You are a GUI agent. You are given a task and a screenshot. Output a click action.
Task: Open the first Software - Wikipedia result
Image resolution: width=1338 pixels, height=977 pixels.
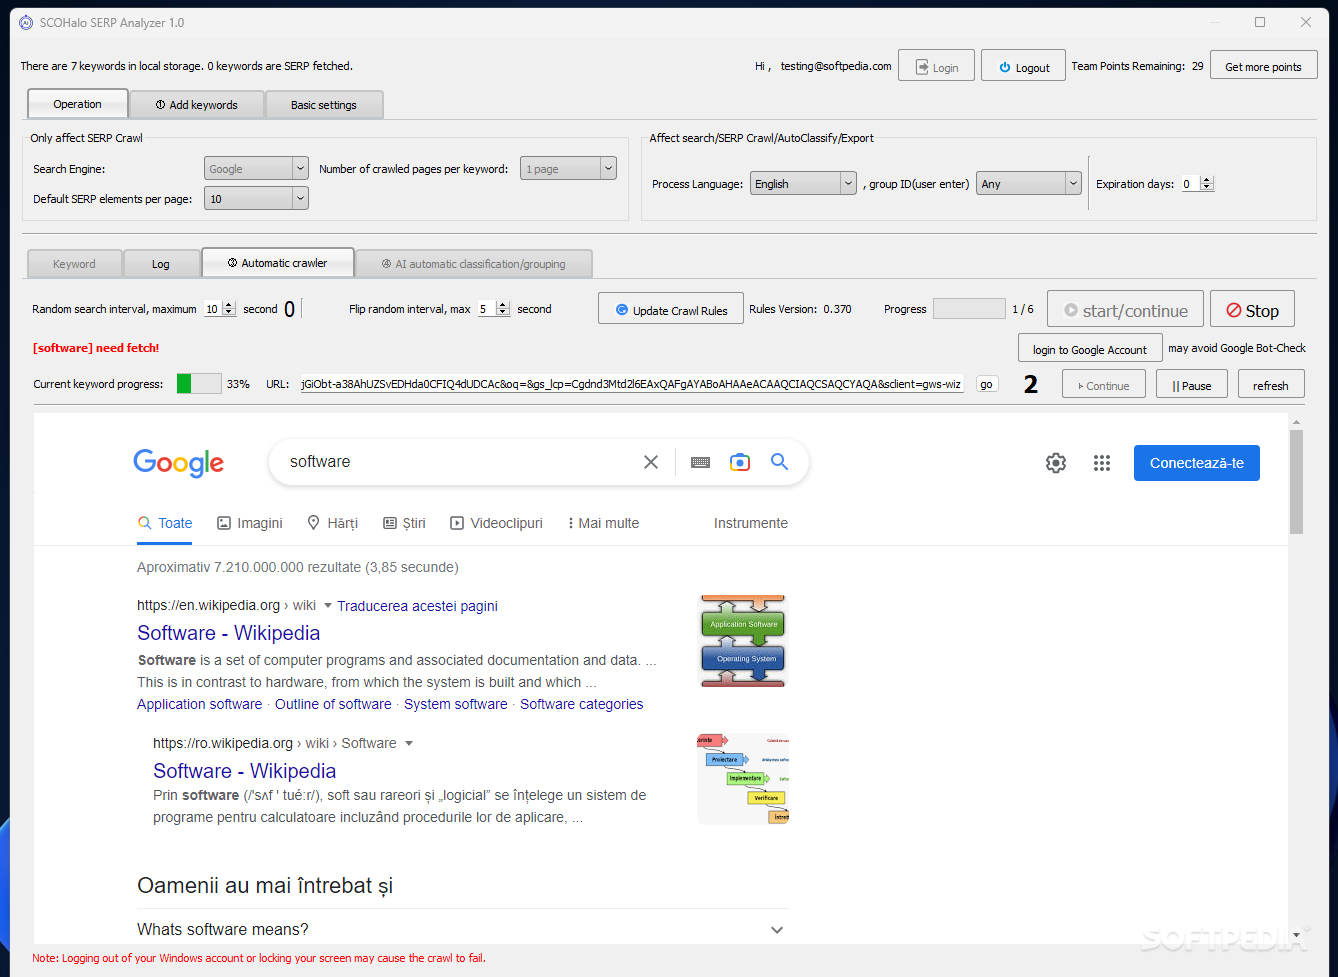[229, 633]
